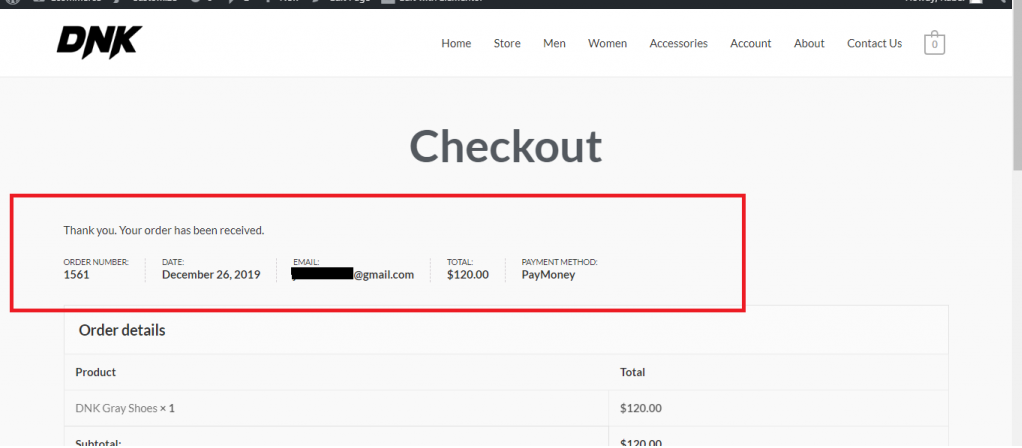Click the December 26, 2019 order date
1022x448 pixels.
tap(211, 275)
